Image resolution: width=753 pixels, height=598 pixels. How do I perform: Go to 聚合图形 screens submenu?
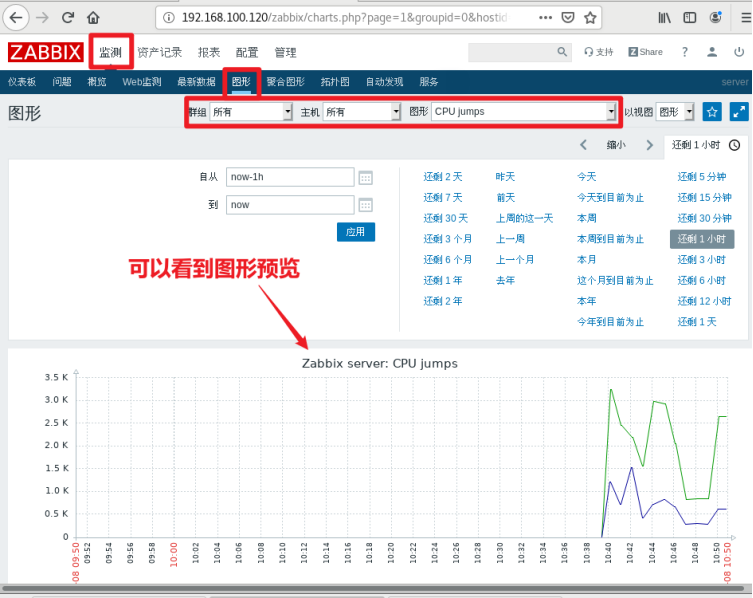pos(286,82)
